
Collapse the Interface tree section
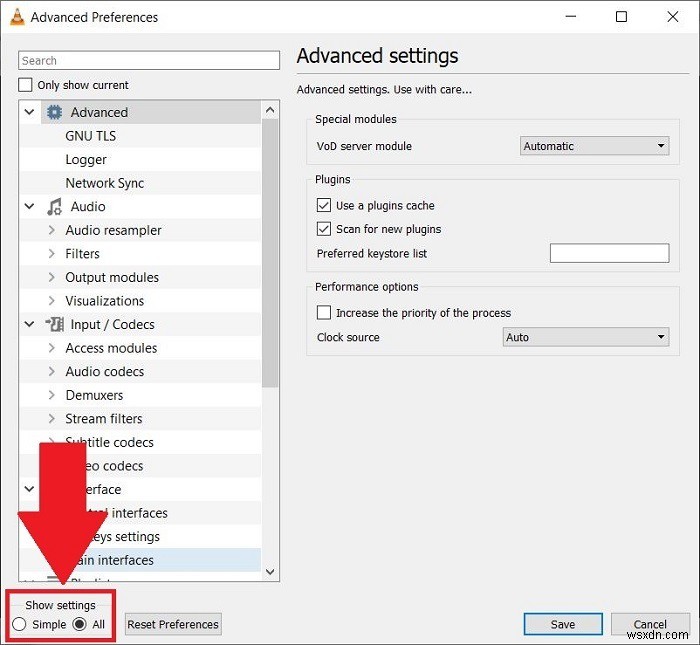(x=29, y=489)
